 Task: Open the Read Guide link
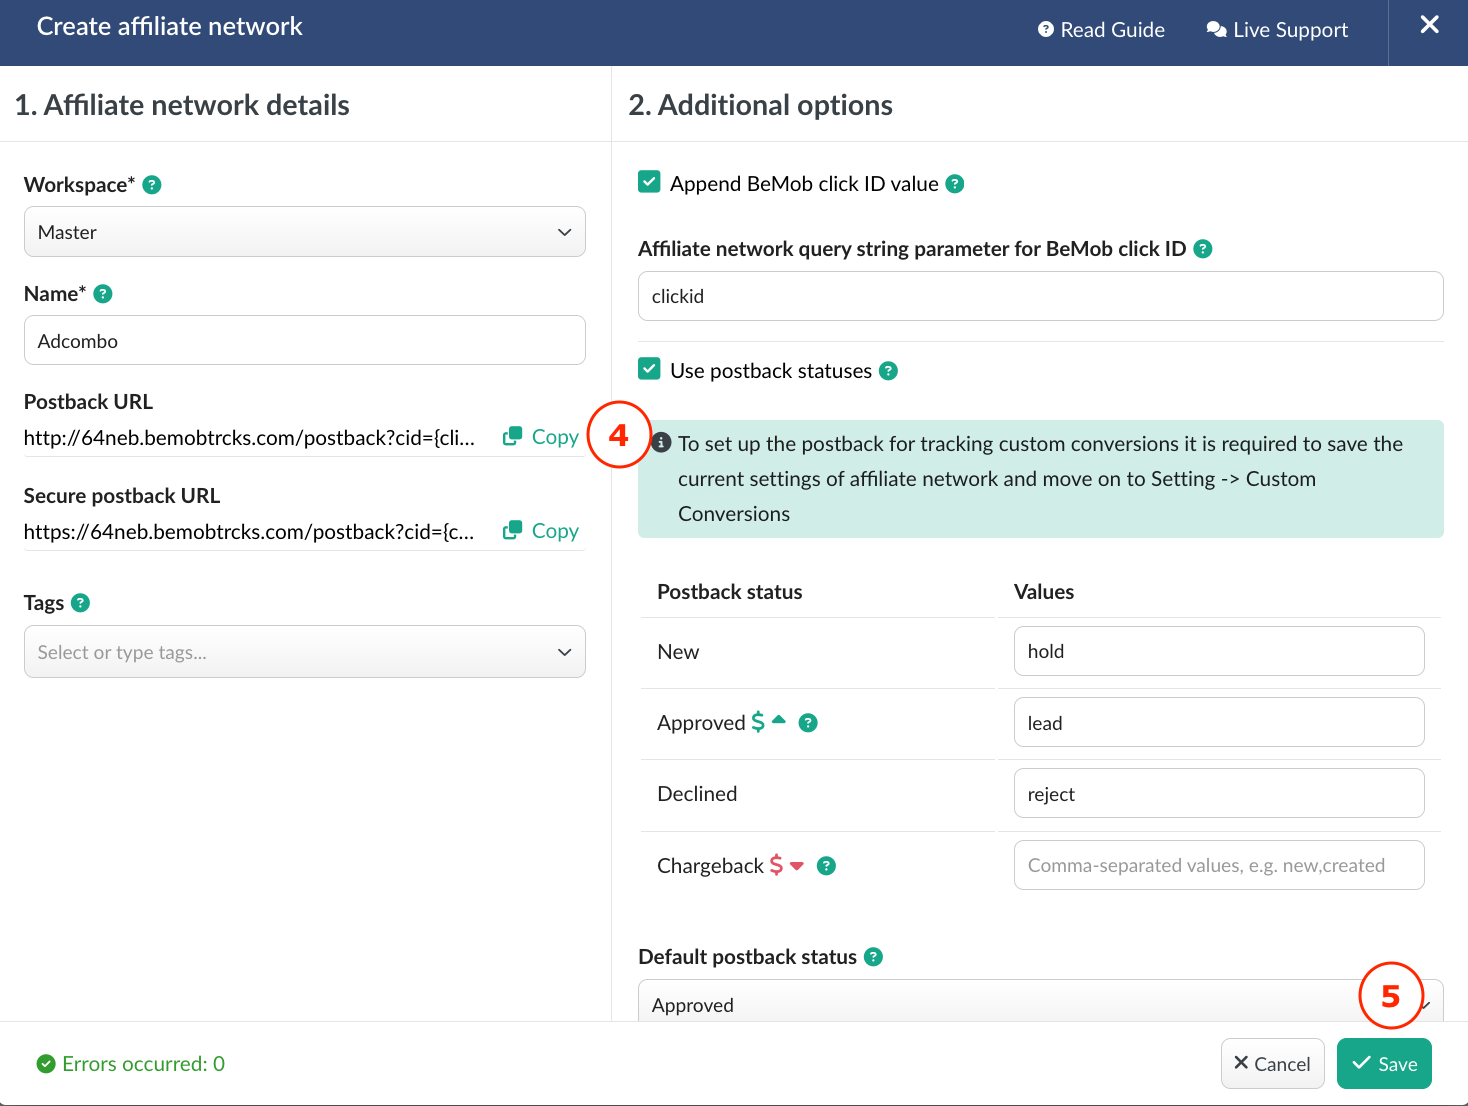1101,30
